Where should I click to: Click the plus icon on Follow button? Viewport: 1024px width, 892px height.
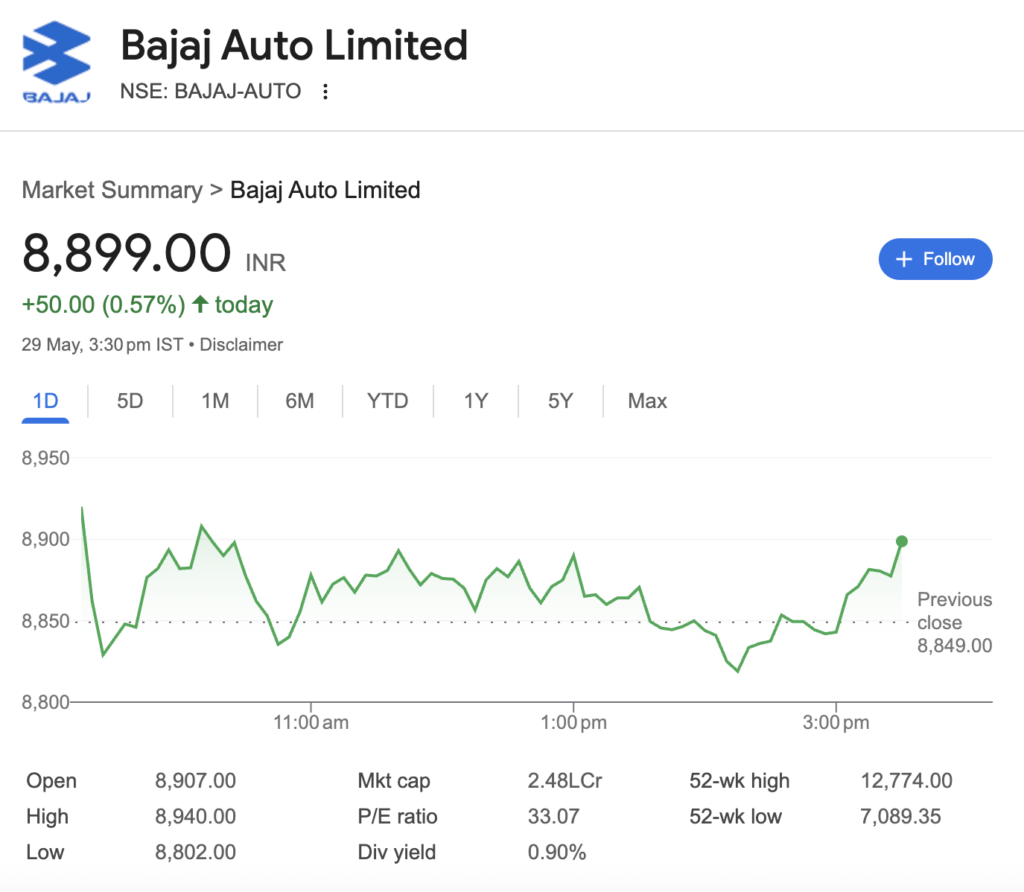[904, 259]
